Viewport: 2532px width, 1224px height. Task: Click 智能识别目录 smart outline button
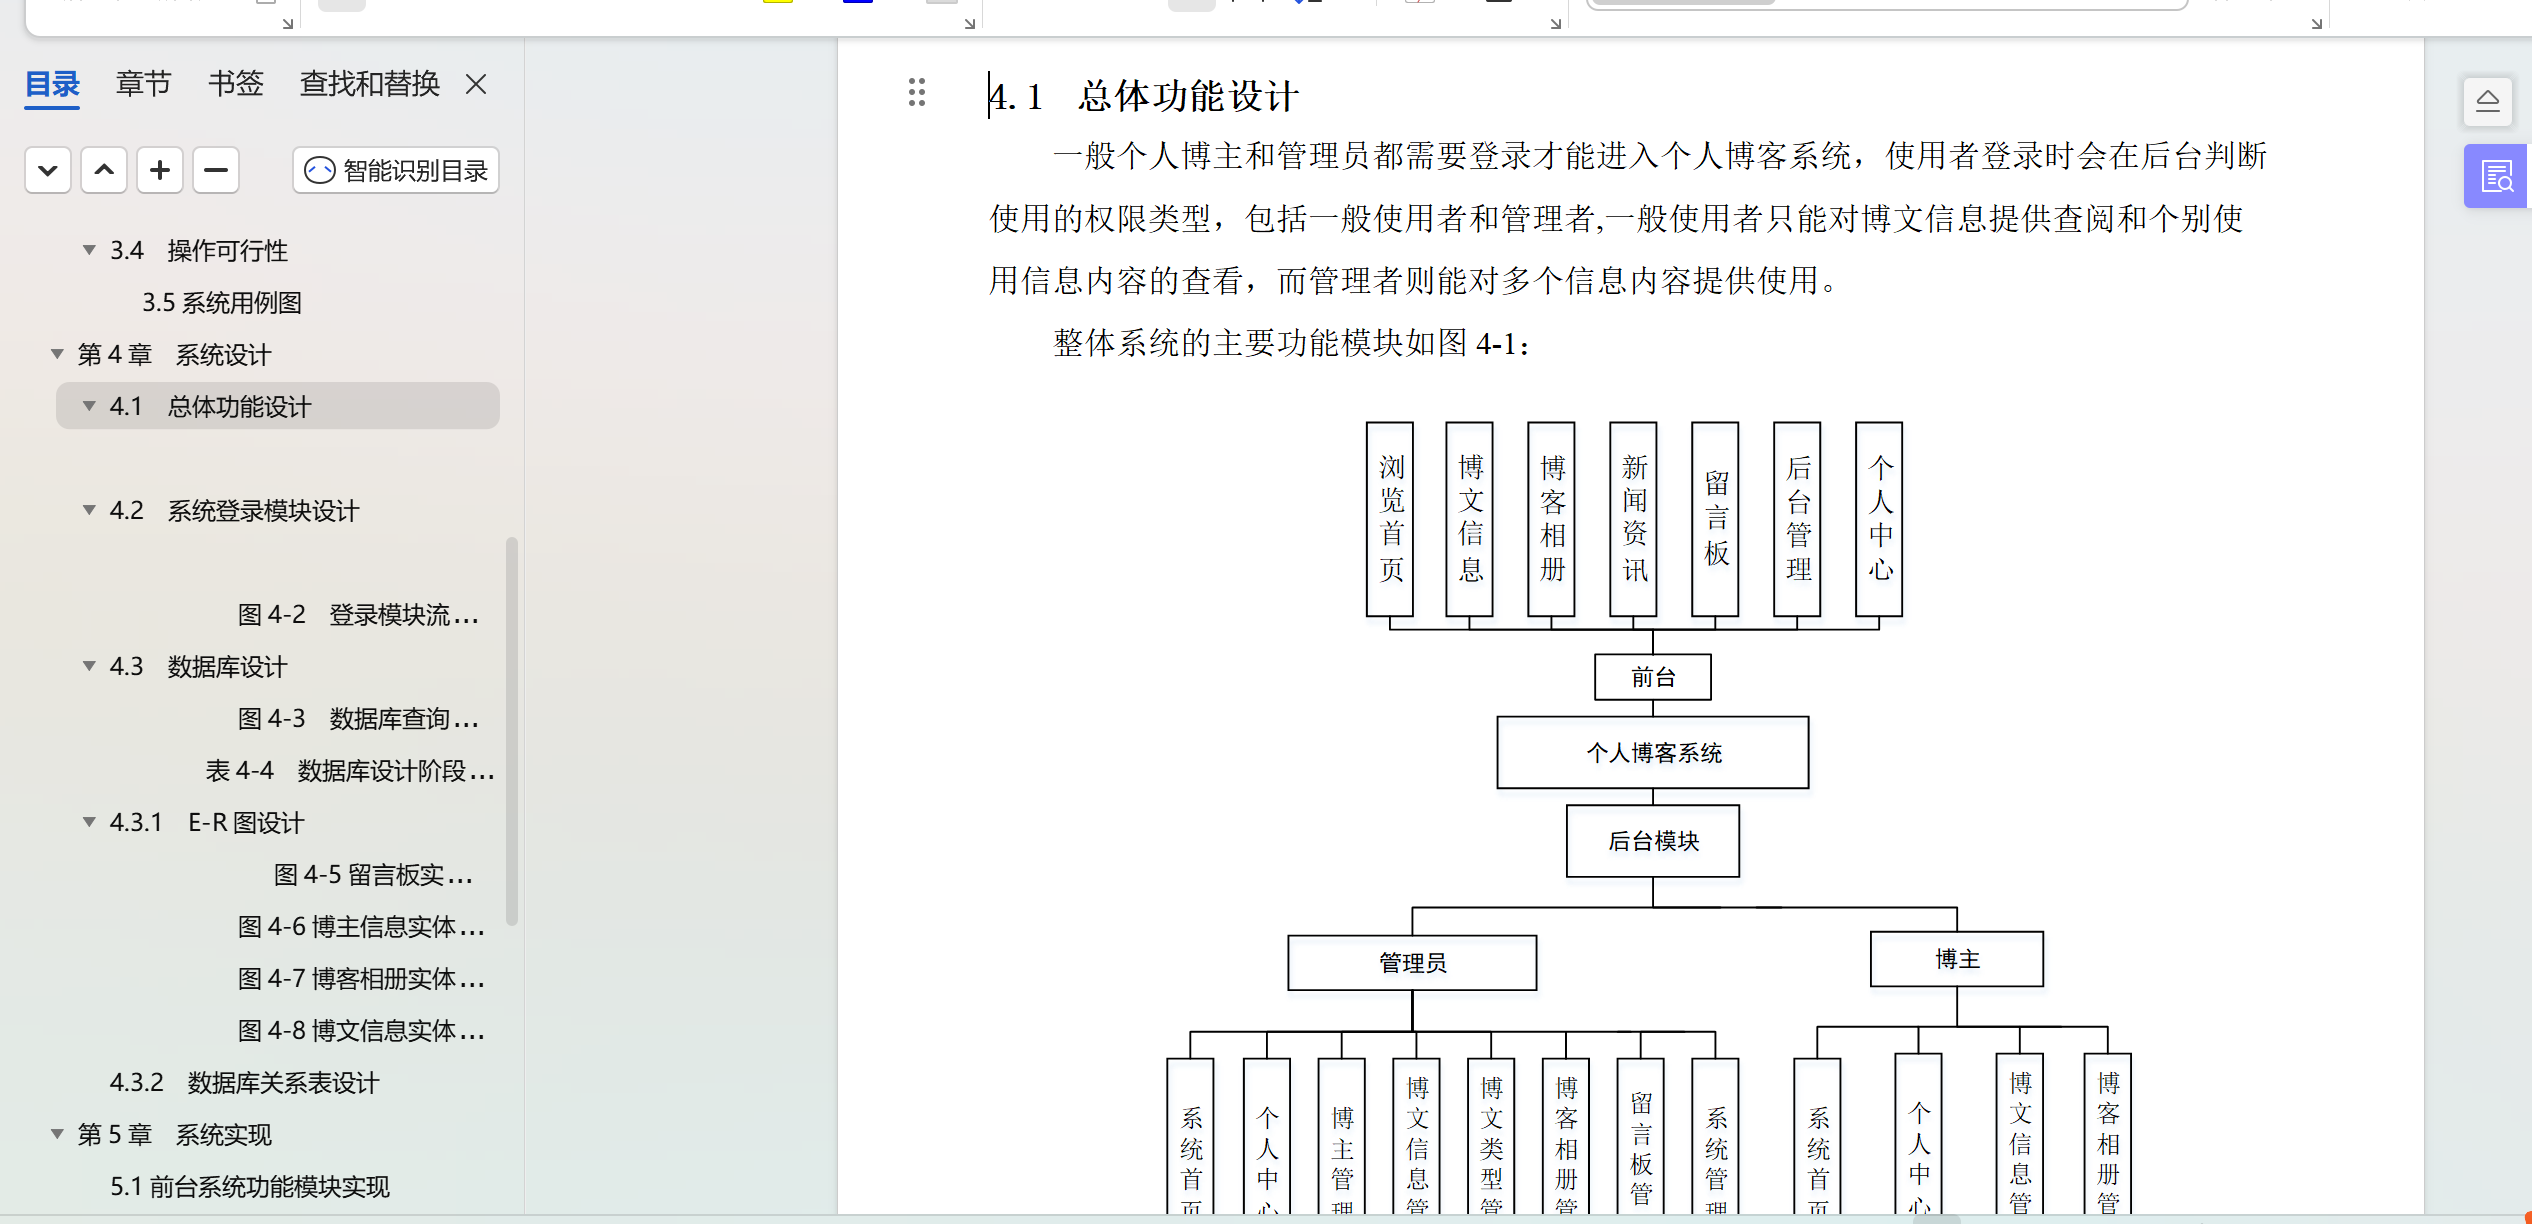(396, 170)
